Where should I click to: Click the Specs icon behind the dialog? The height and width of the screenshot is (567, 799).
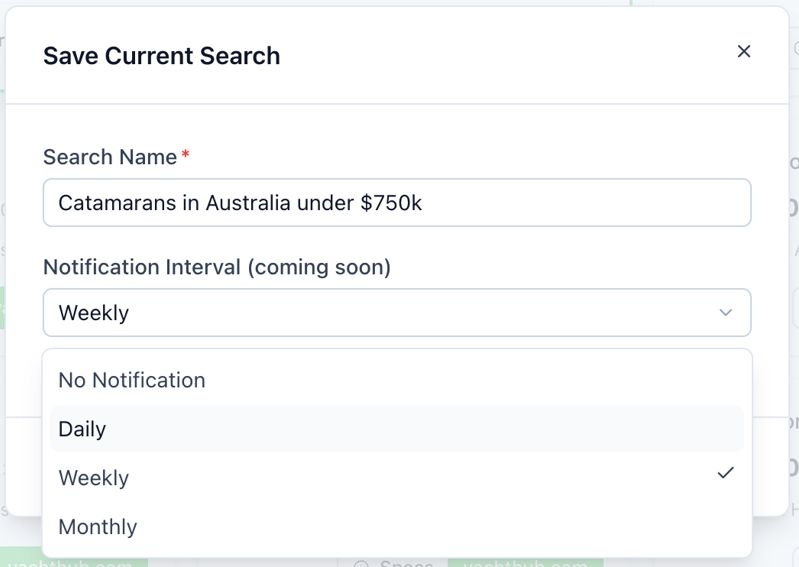point(362,563)
